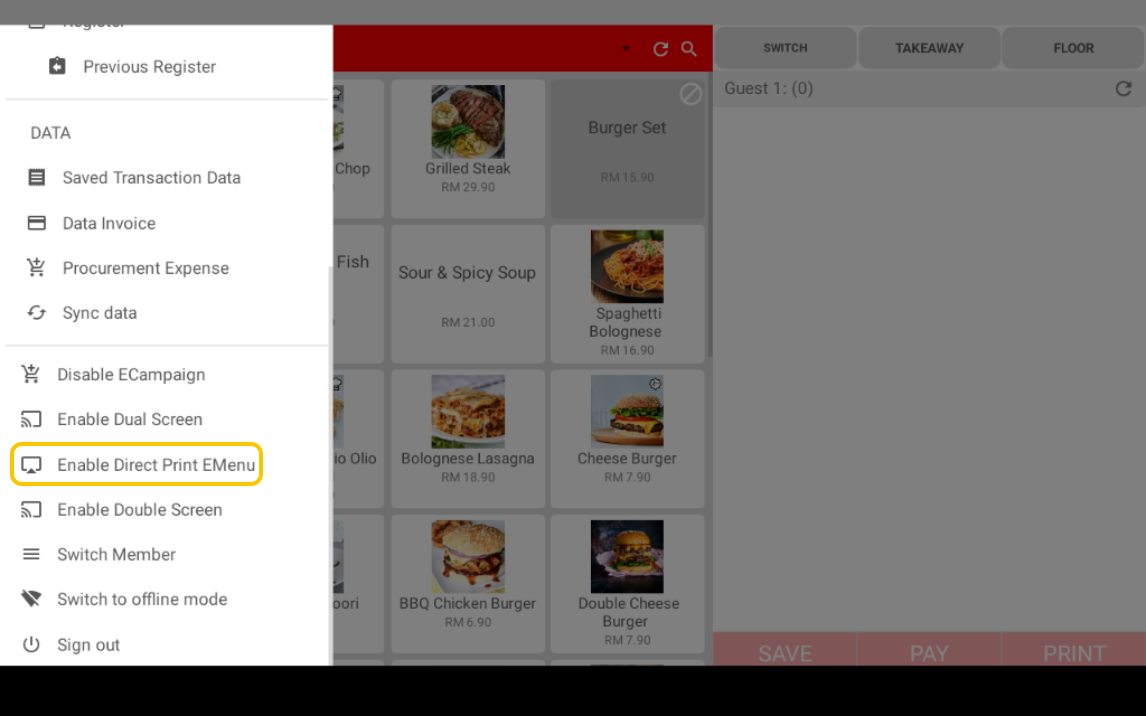Viewport: 1146px width, 716px height.
Task: Click the refresh icon in red header
Action: click(661, 49)
